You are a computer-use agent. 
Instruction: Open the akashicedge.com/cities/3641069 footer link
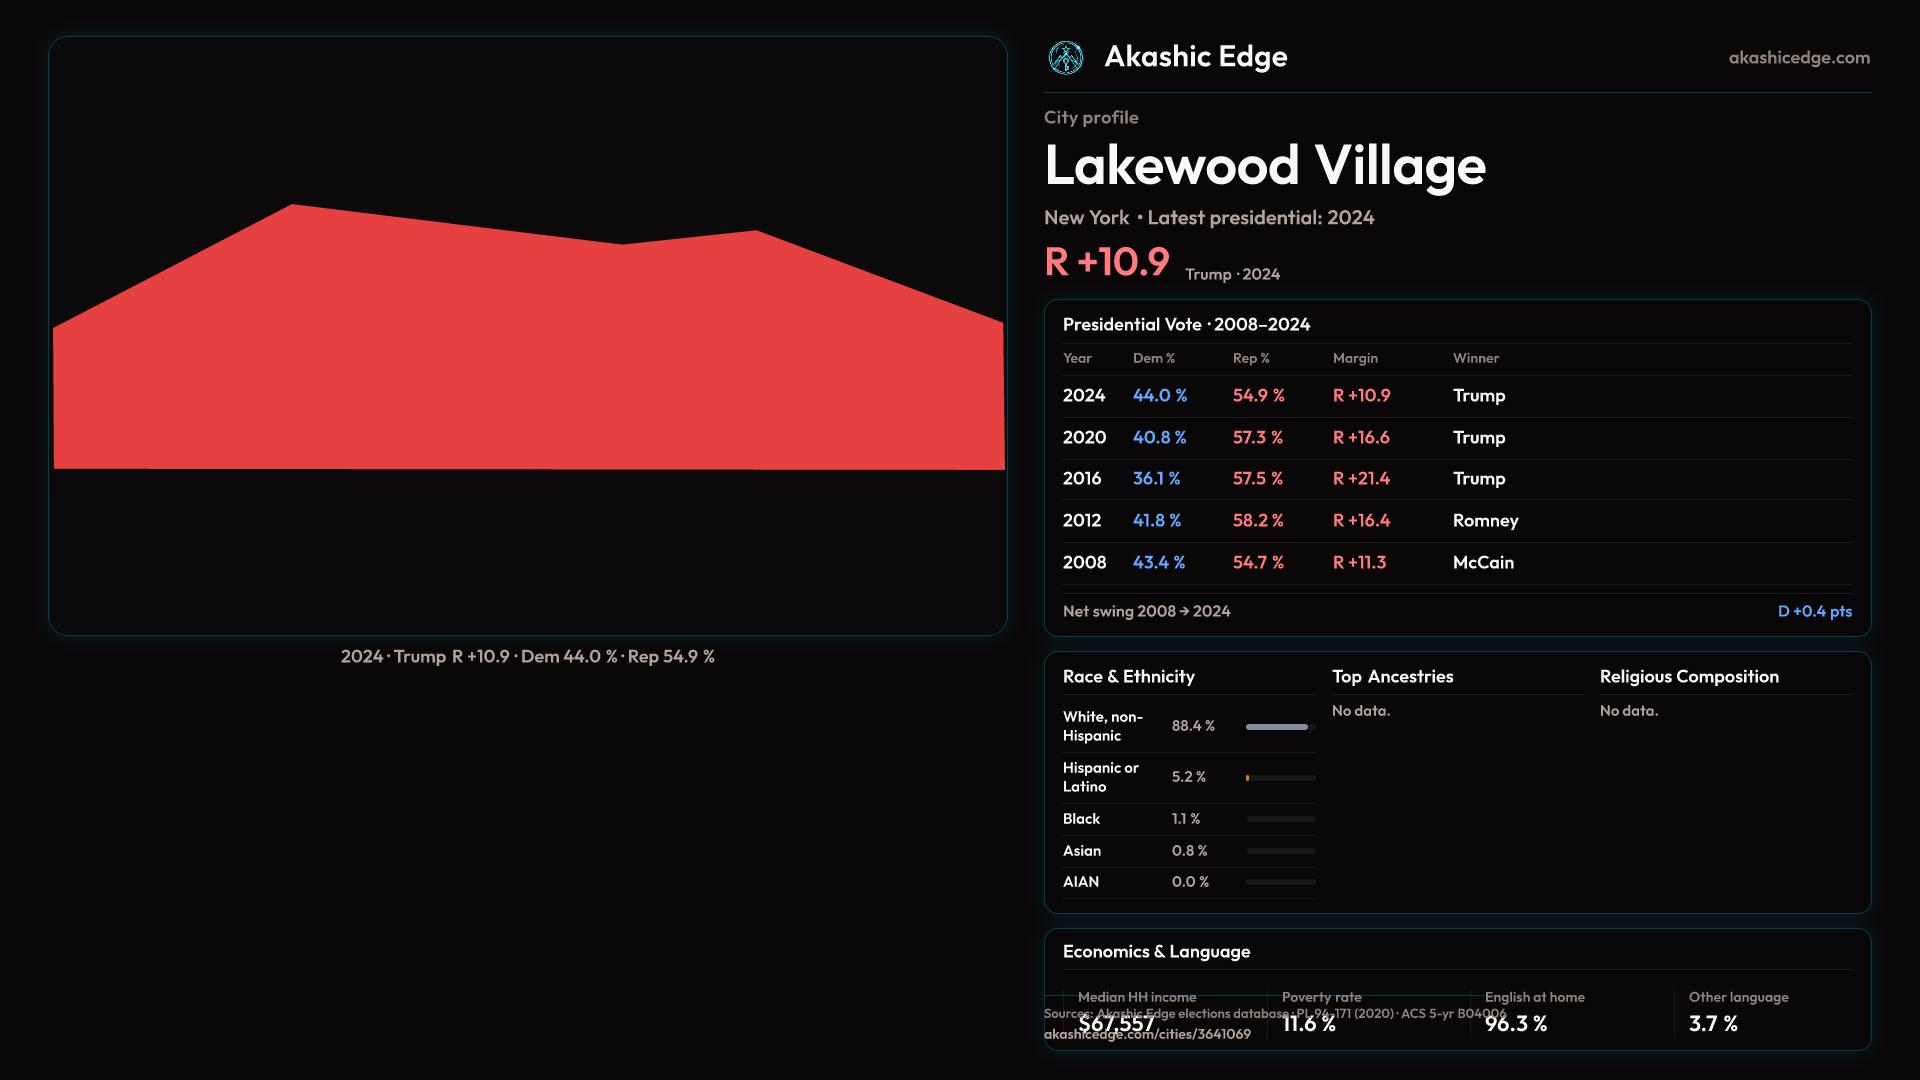click(1147, 1035)
